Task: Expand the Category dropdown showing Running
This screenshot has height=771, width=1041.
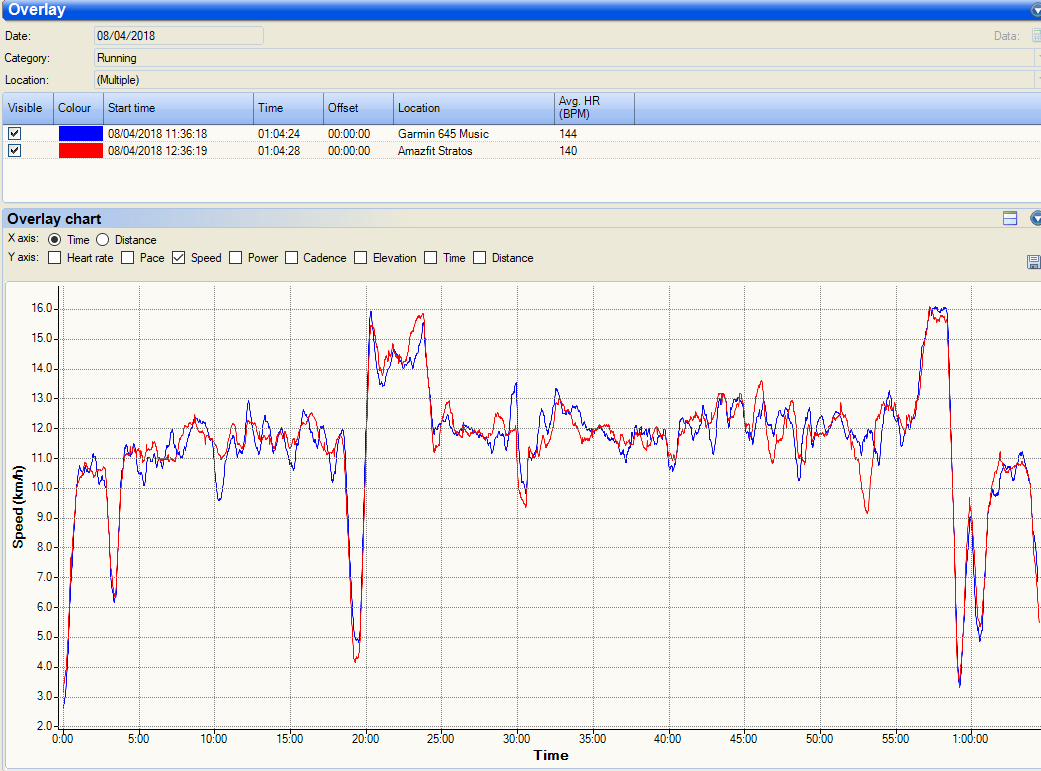Action: click(1036, 58)
